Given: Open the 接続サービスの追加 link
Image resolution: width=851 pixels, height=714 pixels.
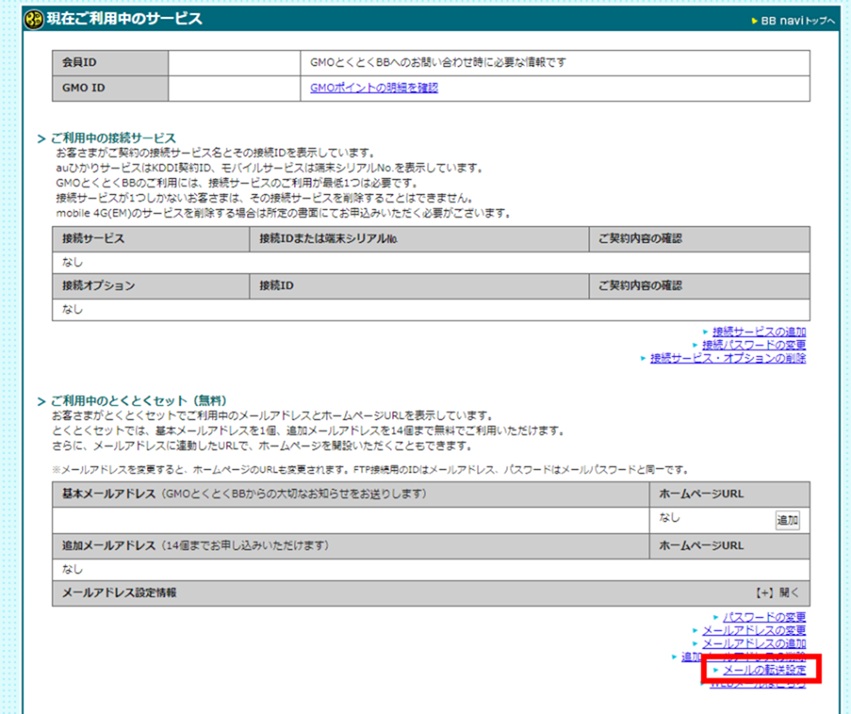Looking at the screenshot, I should tap(759, 331).
